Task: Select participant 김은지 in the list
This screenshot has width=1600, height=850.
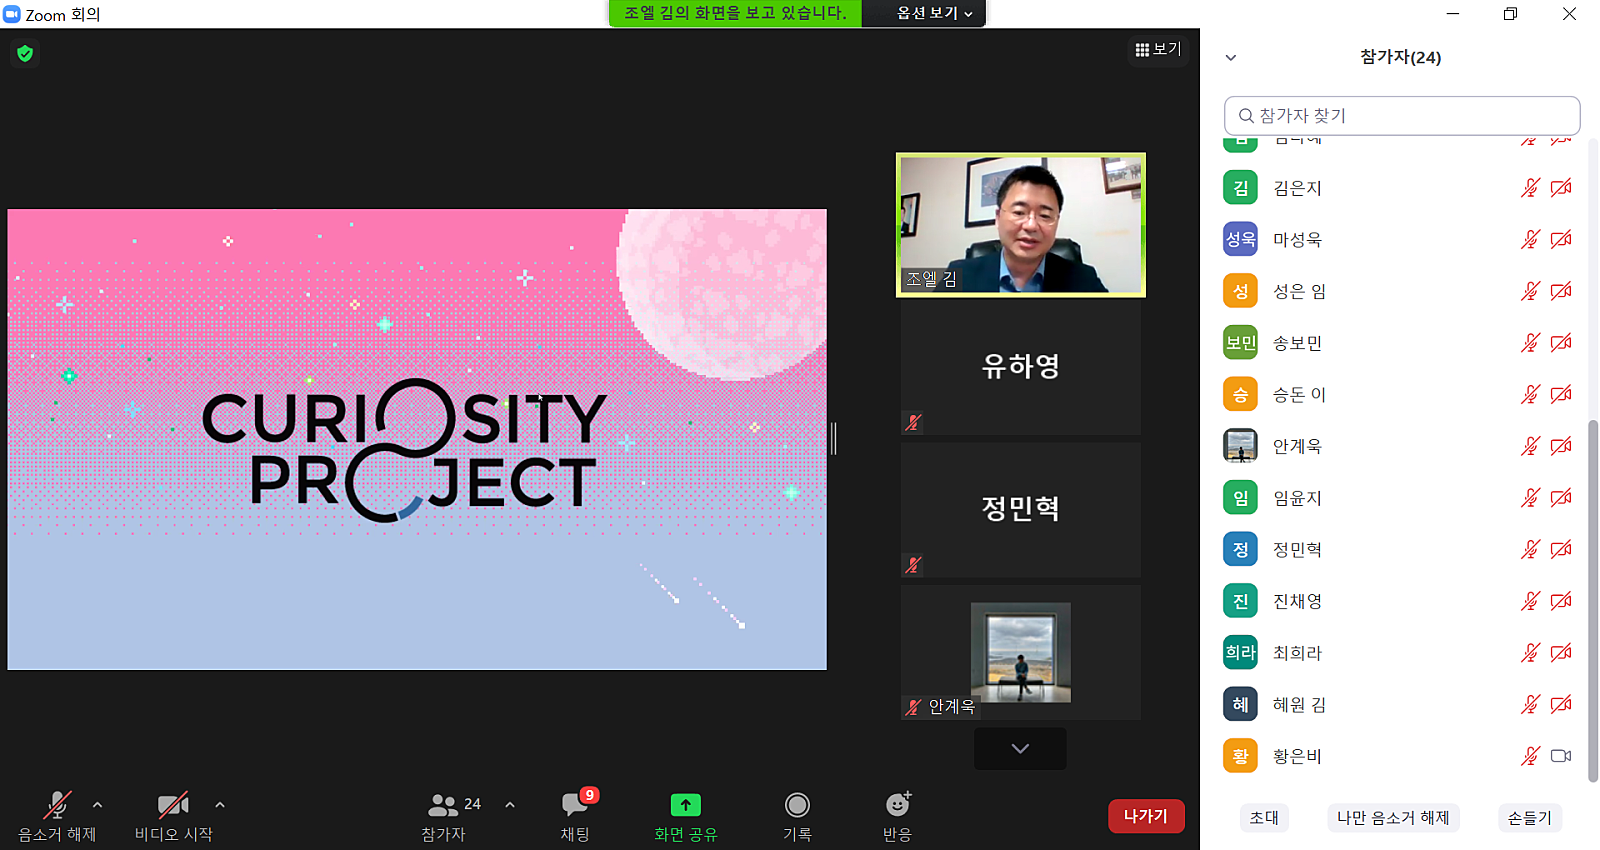Action: coord(1400,188)
